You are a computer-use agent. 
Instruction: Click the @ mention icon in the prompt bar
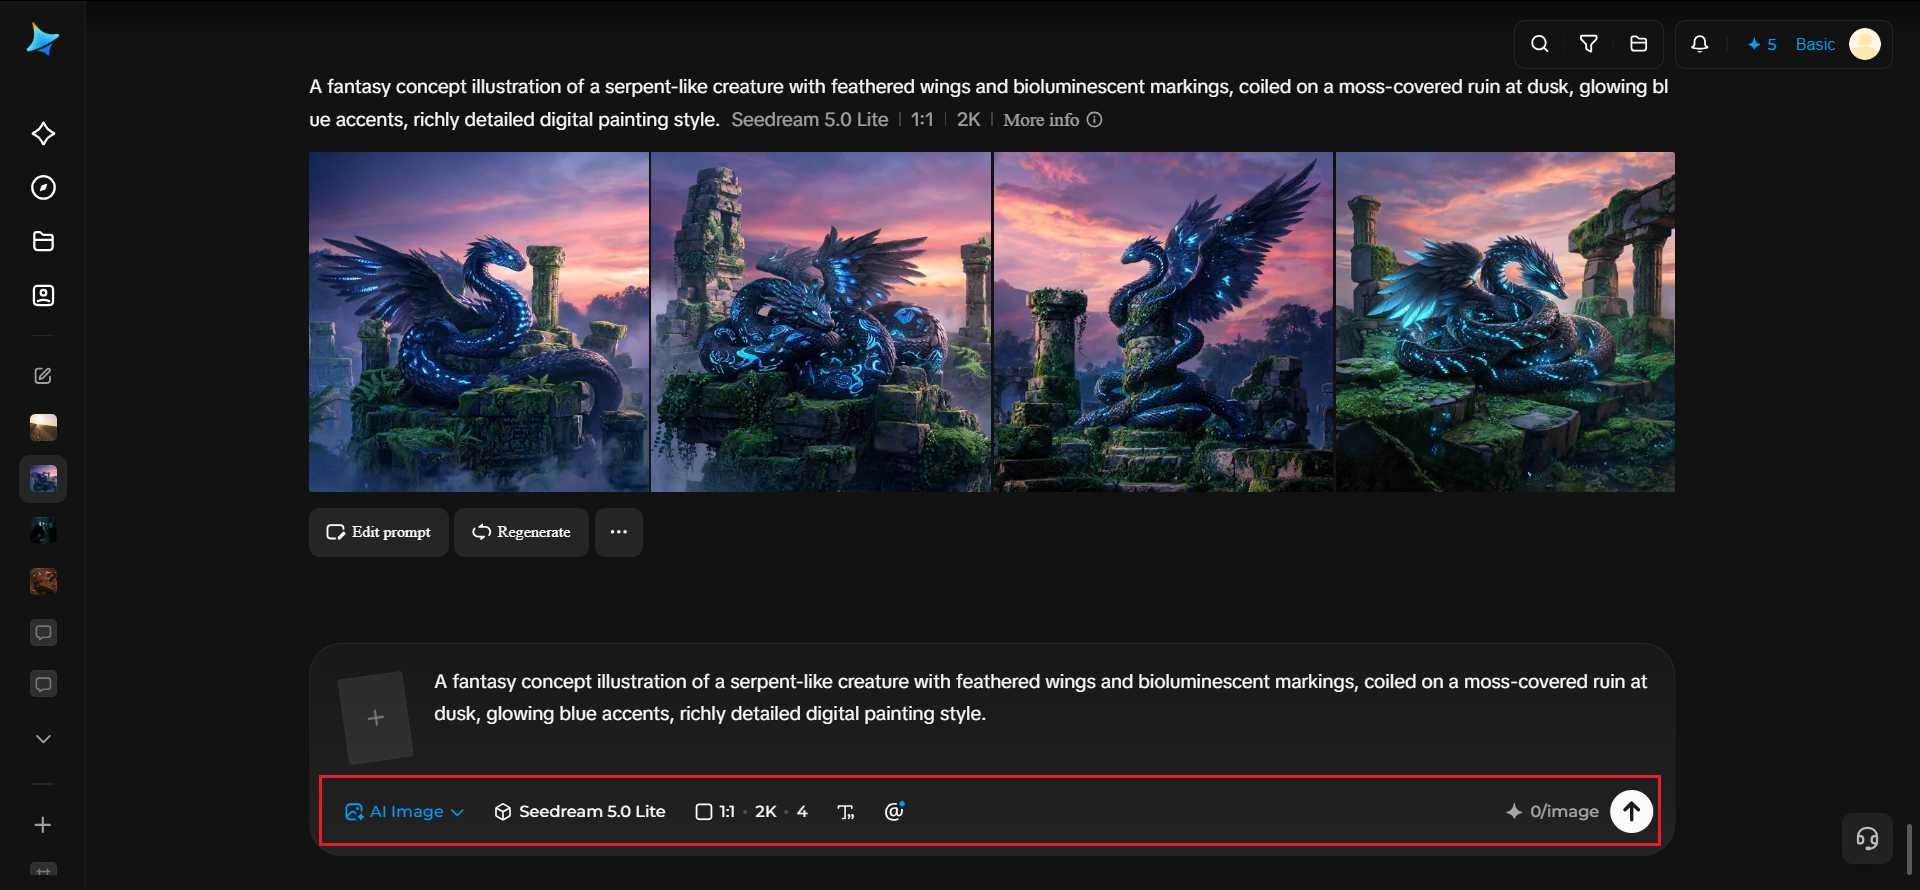point(894,812)
